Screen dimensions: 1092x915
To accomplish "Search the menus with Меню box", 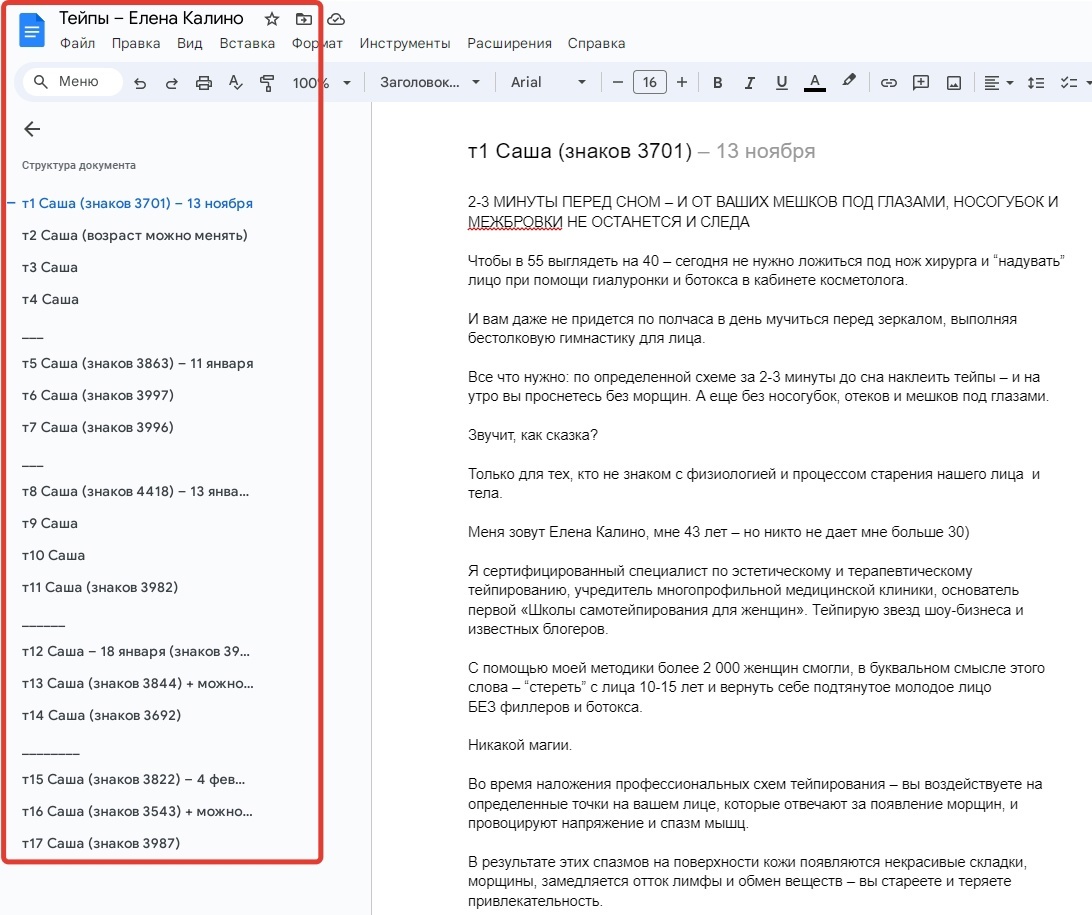I will click(x=73, y=81).
